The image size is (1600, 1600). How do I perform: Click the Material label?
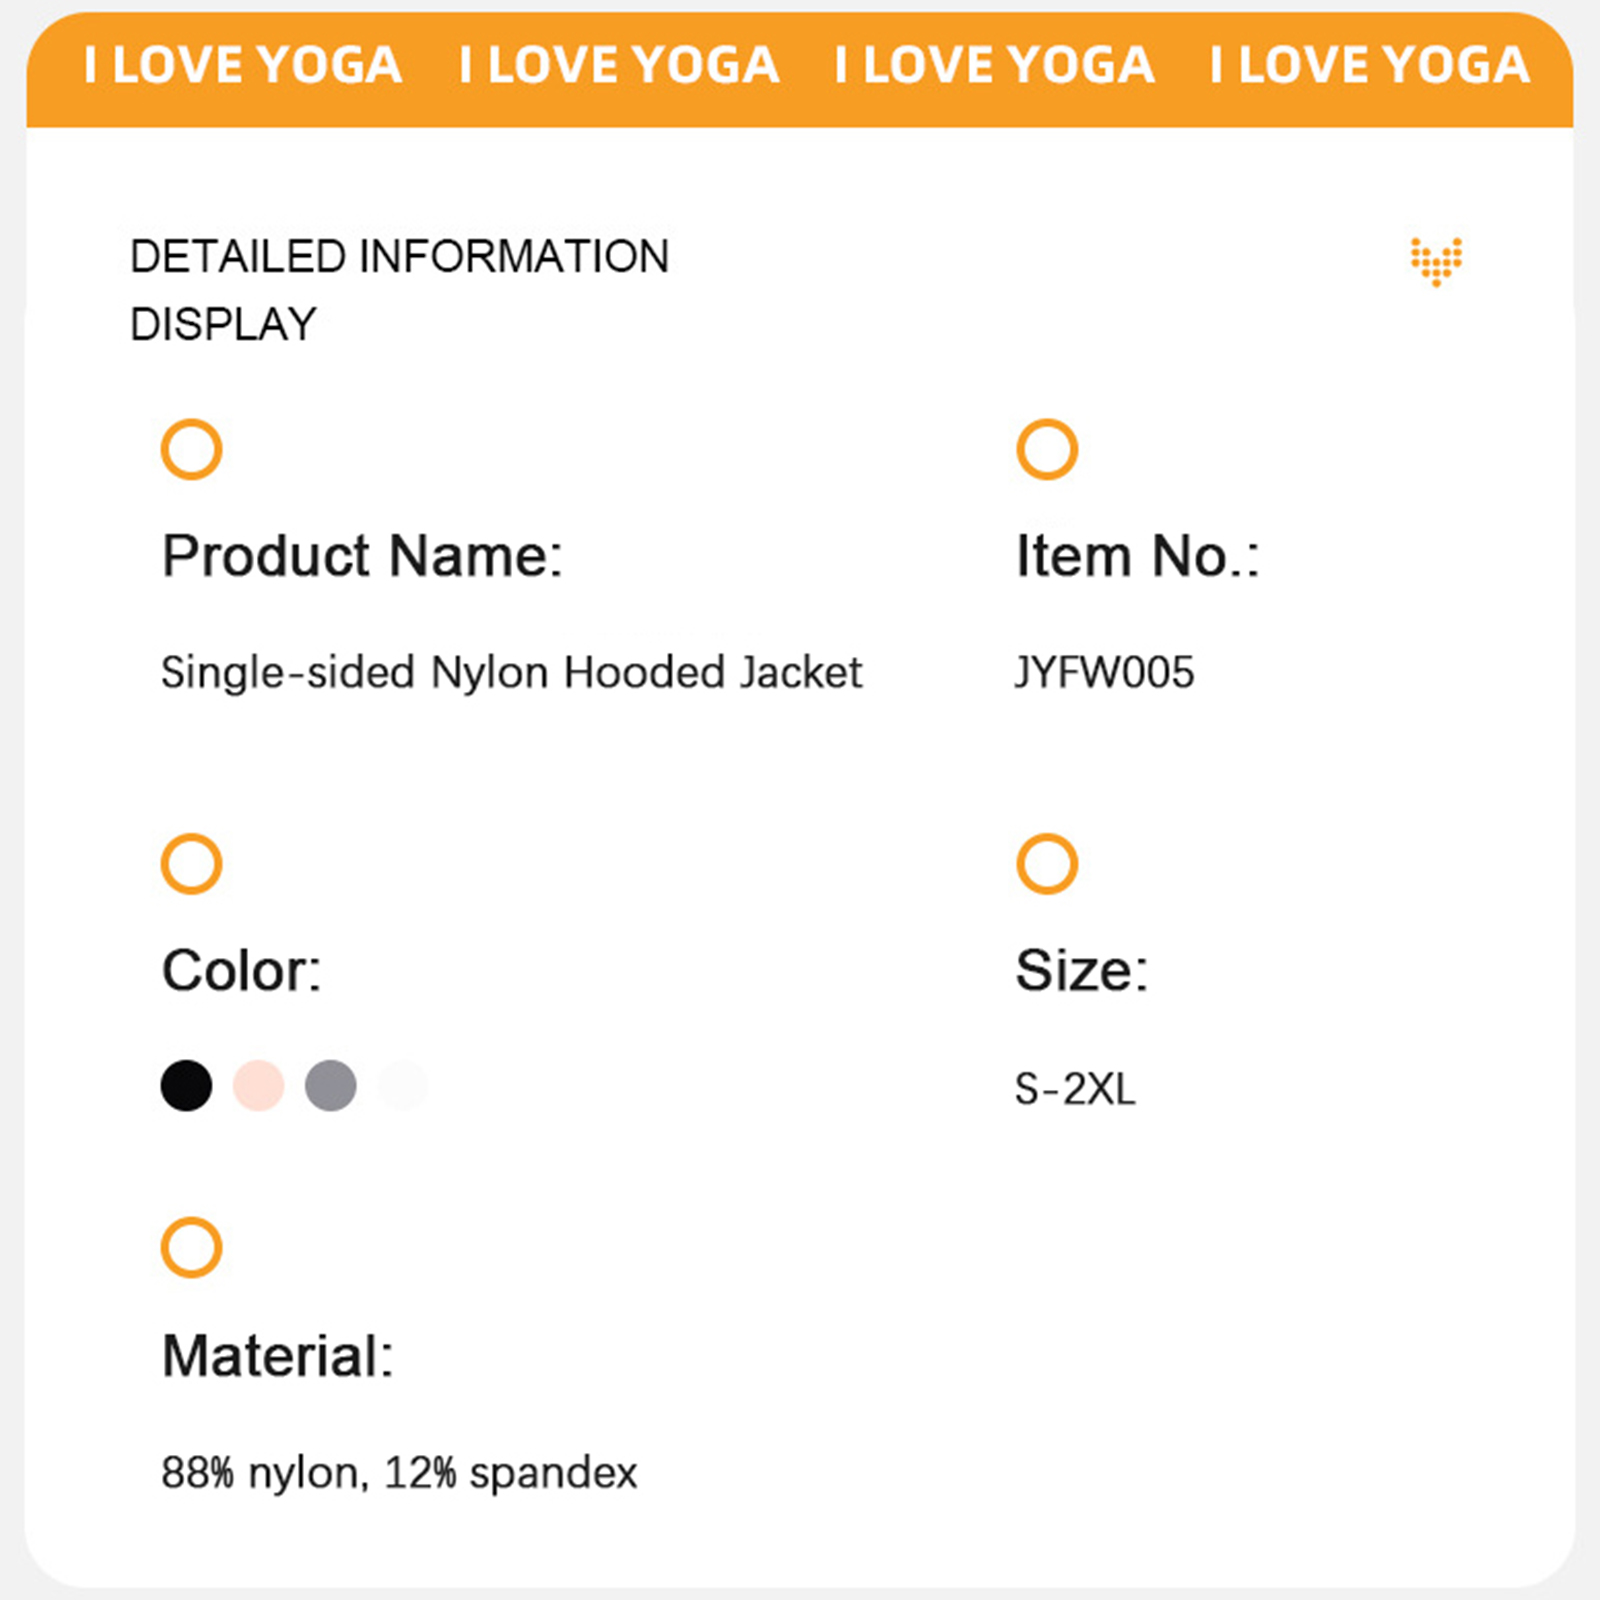[278, 1356]
